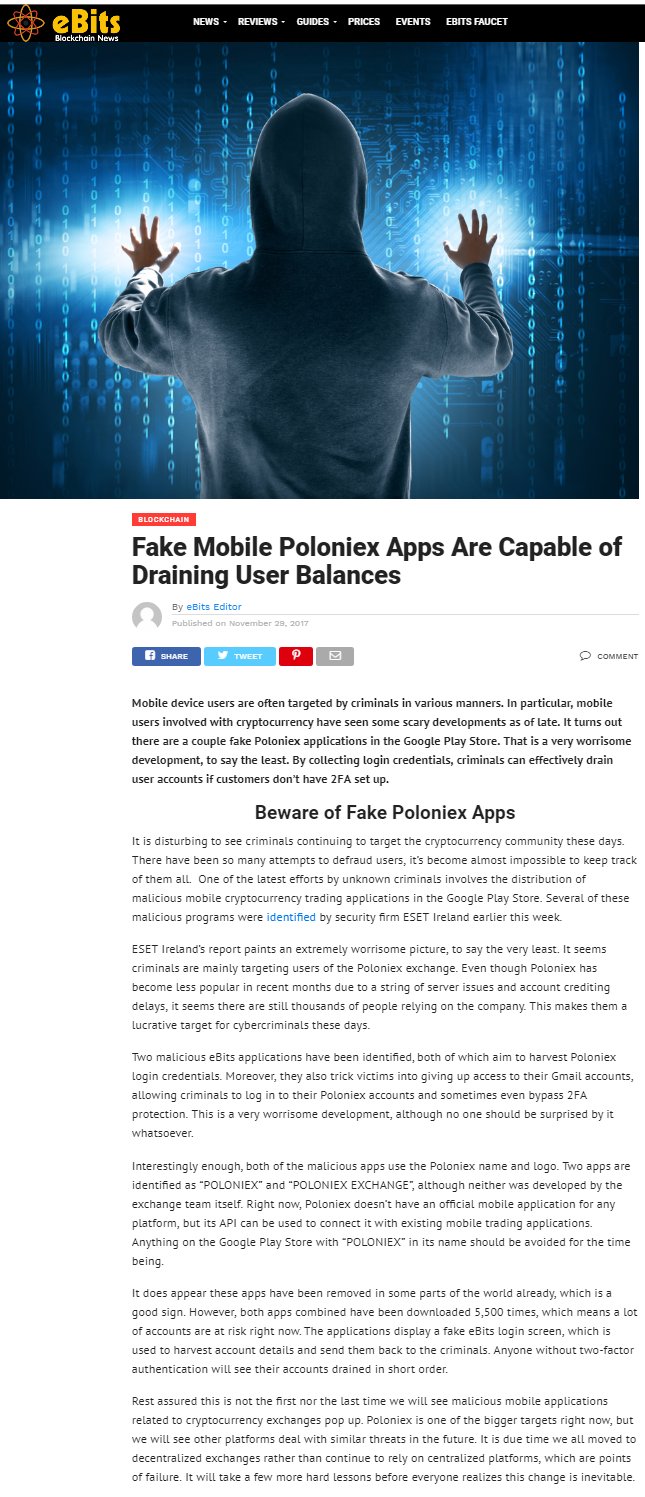Go to the Prices page
645x1497 pixels.
click(x=364, y=22)
